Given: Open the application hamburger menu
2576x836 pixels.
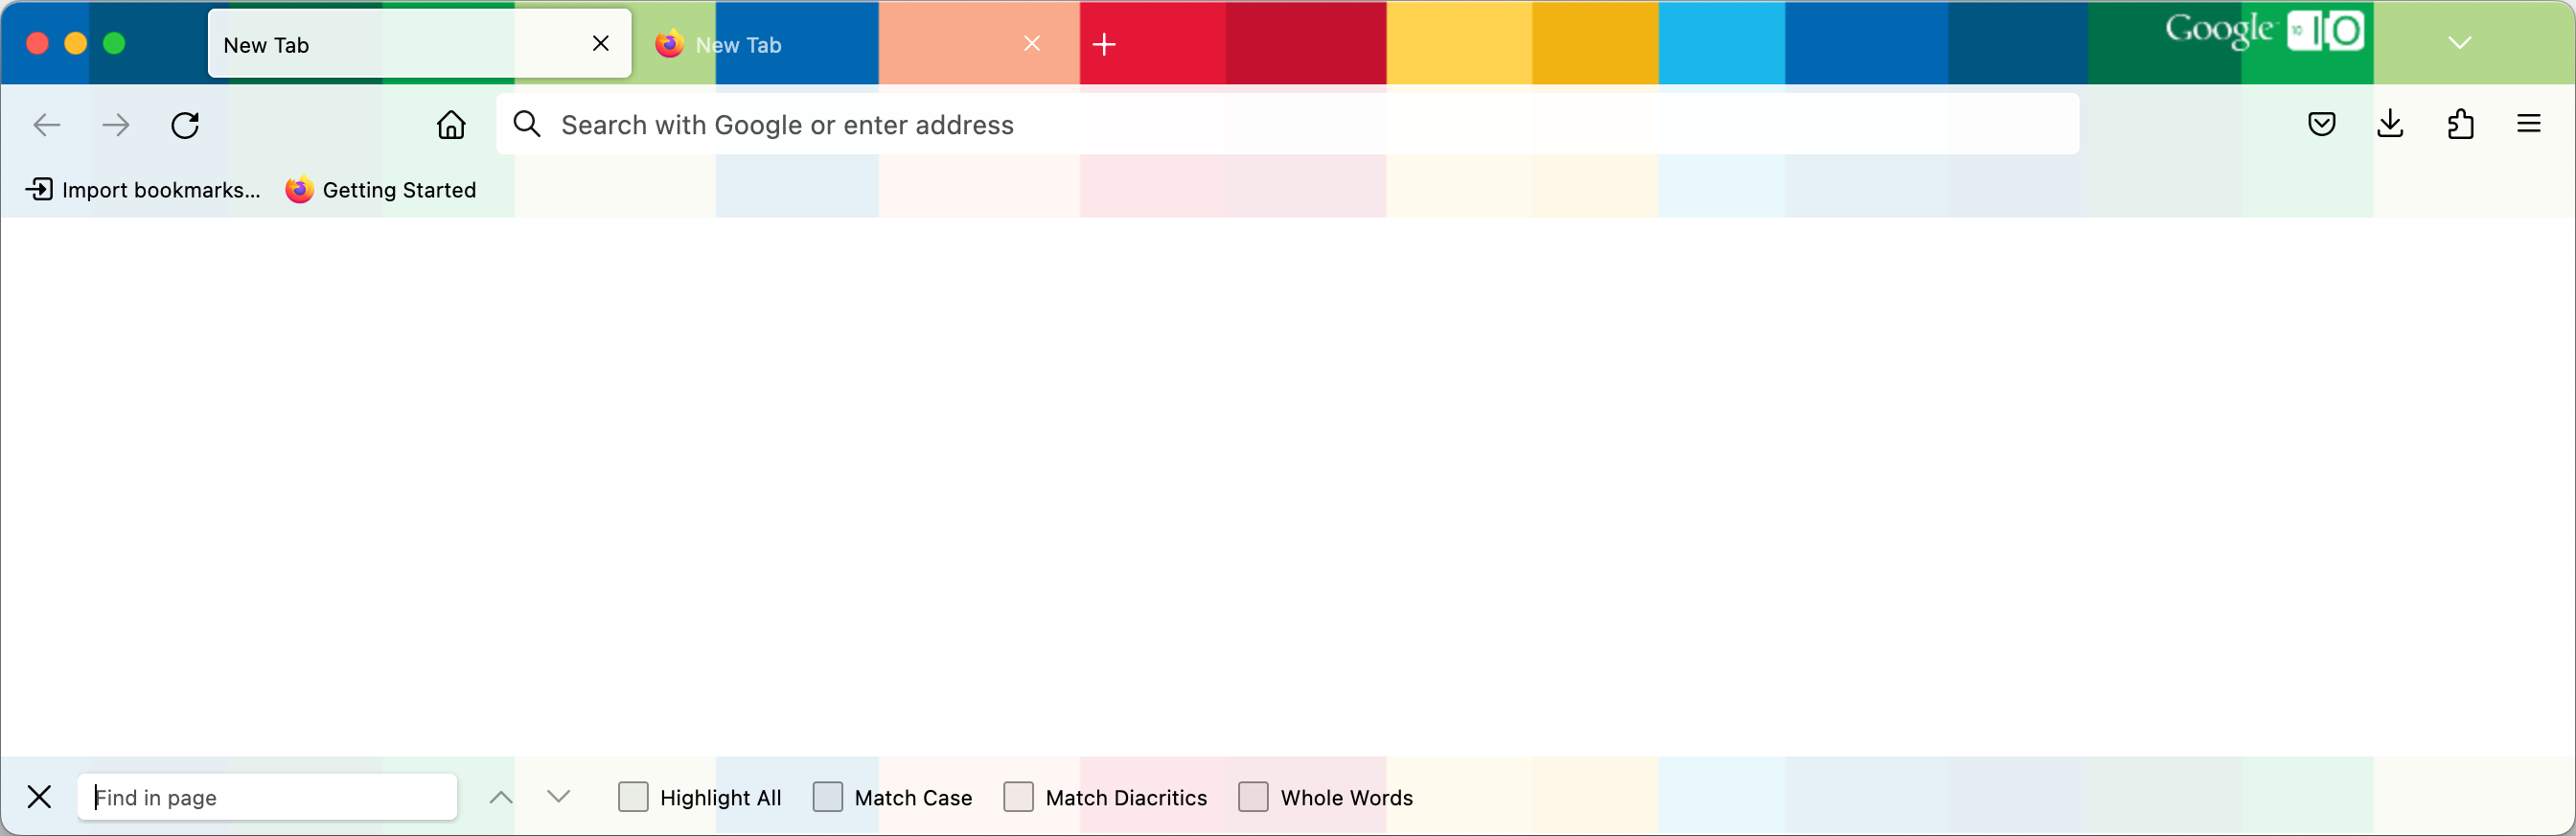Looking at the screenshot, I should coord(2529,124).
